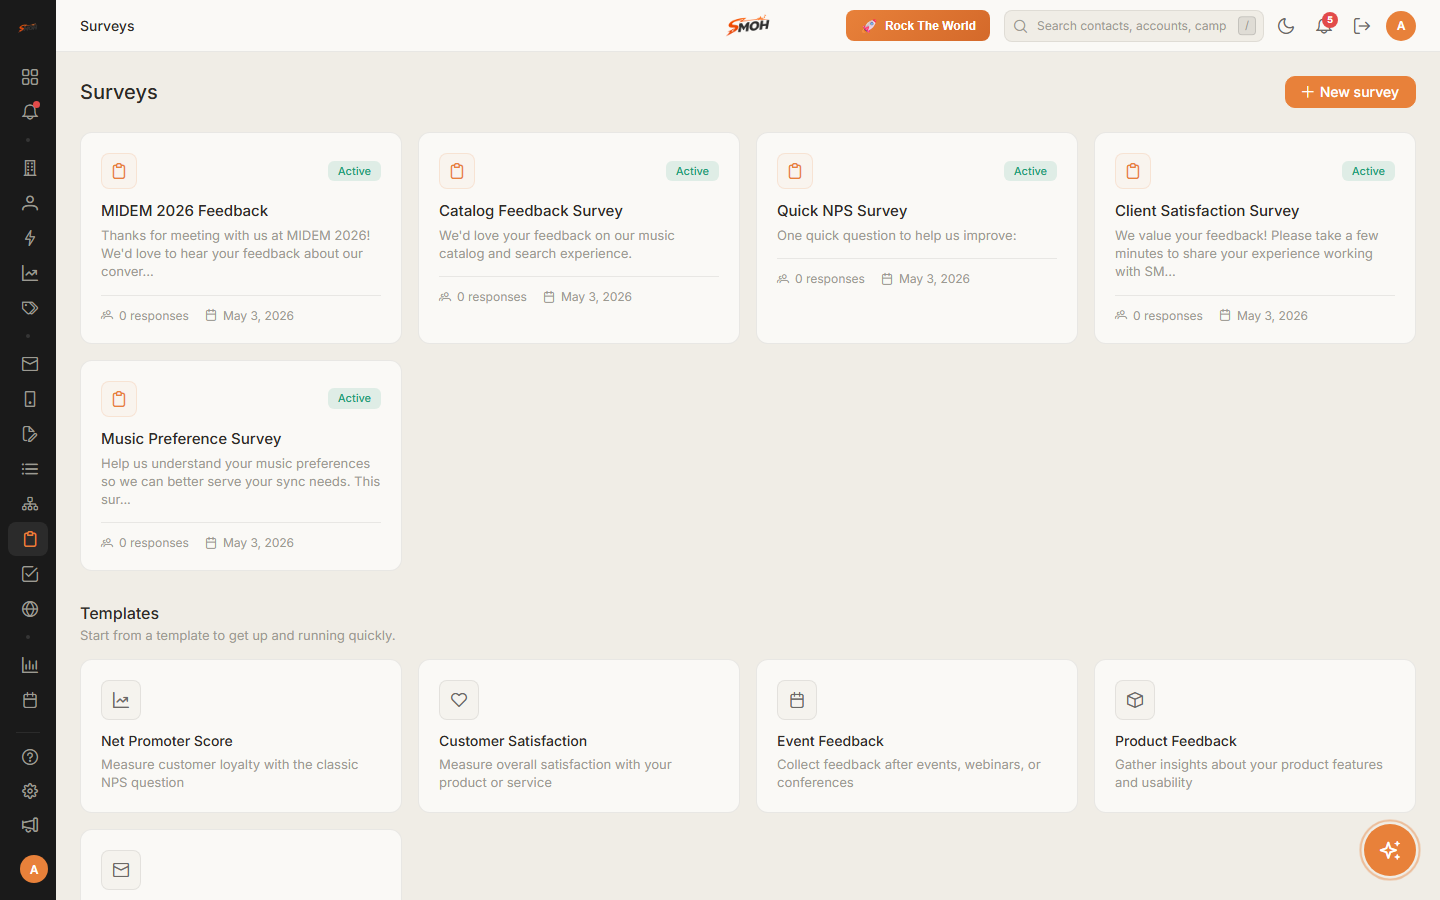Click the cube icon on Product Feedback

click(x=1135, y=700)
